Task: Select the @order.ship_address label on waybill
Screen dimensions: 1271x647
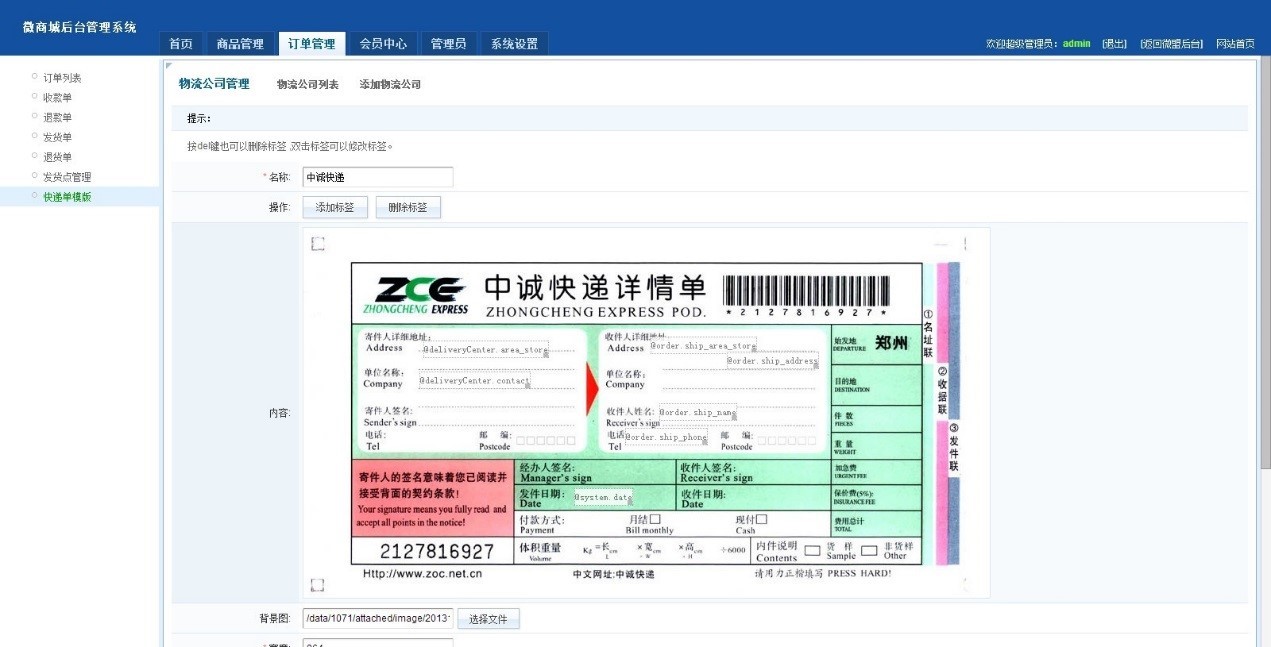Action: point(771,361)
